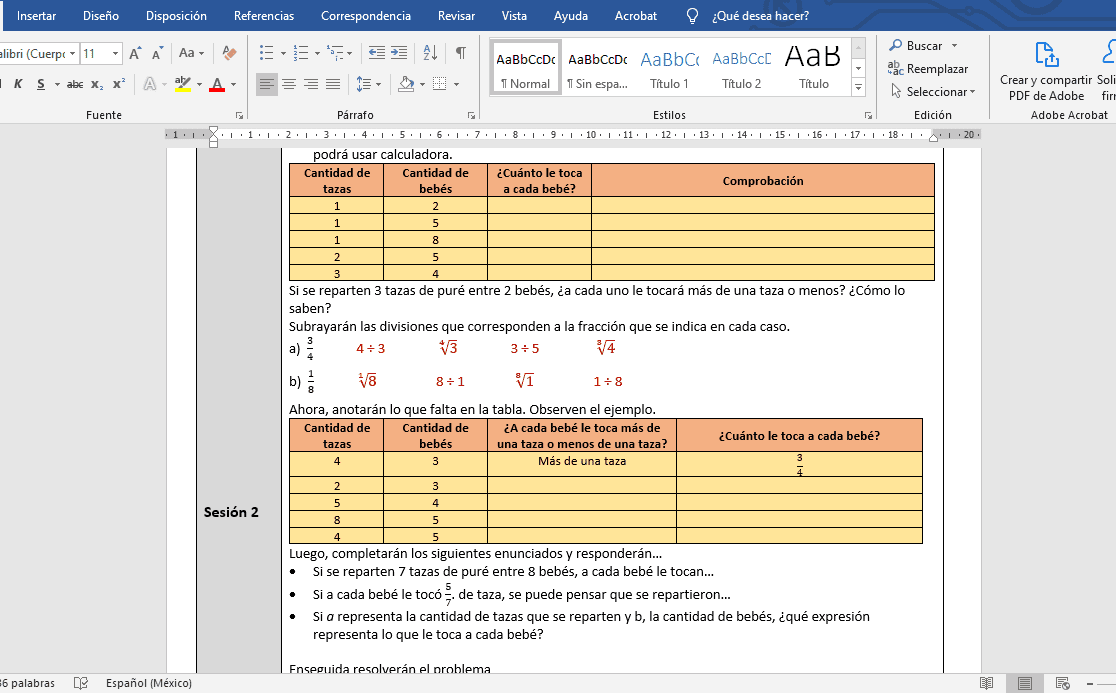This screenshot has width=1116, height=693.
Task: Toggle subscript formatting
Action: (97, 84)
